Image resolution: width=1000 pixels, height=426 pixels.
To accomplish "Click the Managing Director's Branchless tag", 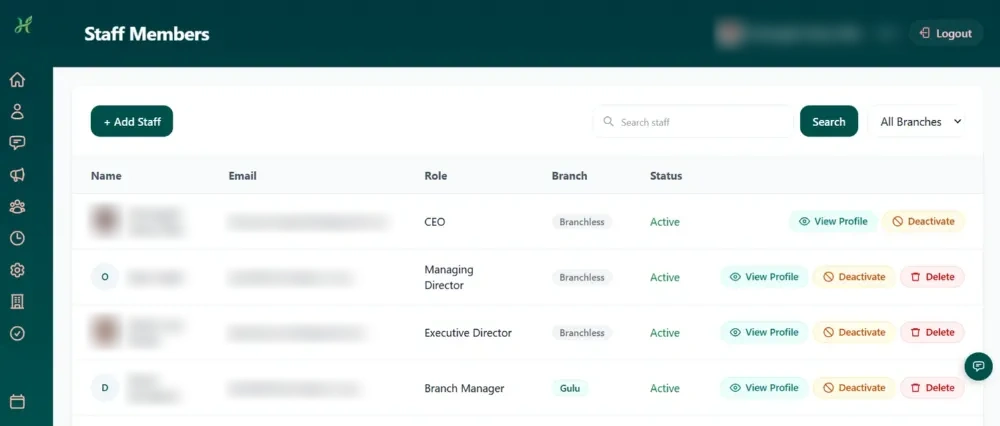I will 582,277.
